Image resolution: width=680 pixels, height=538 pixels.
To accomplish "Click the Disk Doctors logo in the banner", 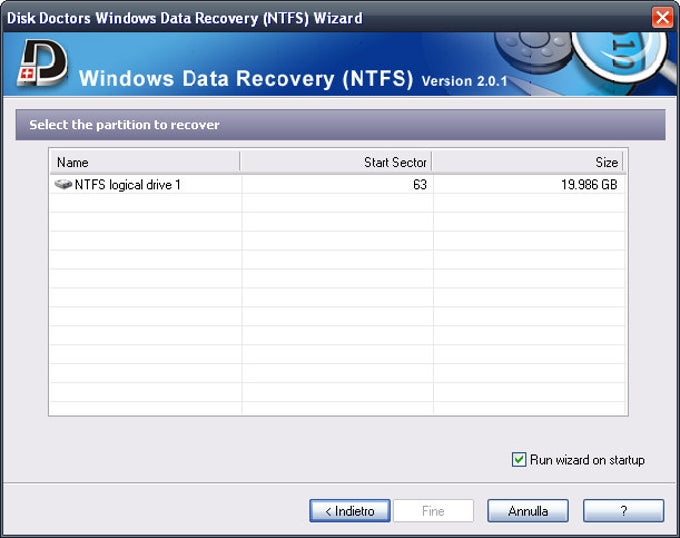I will pos(42,63).
